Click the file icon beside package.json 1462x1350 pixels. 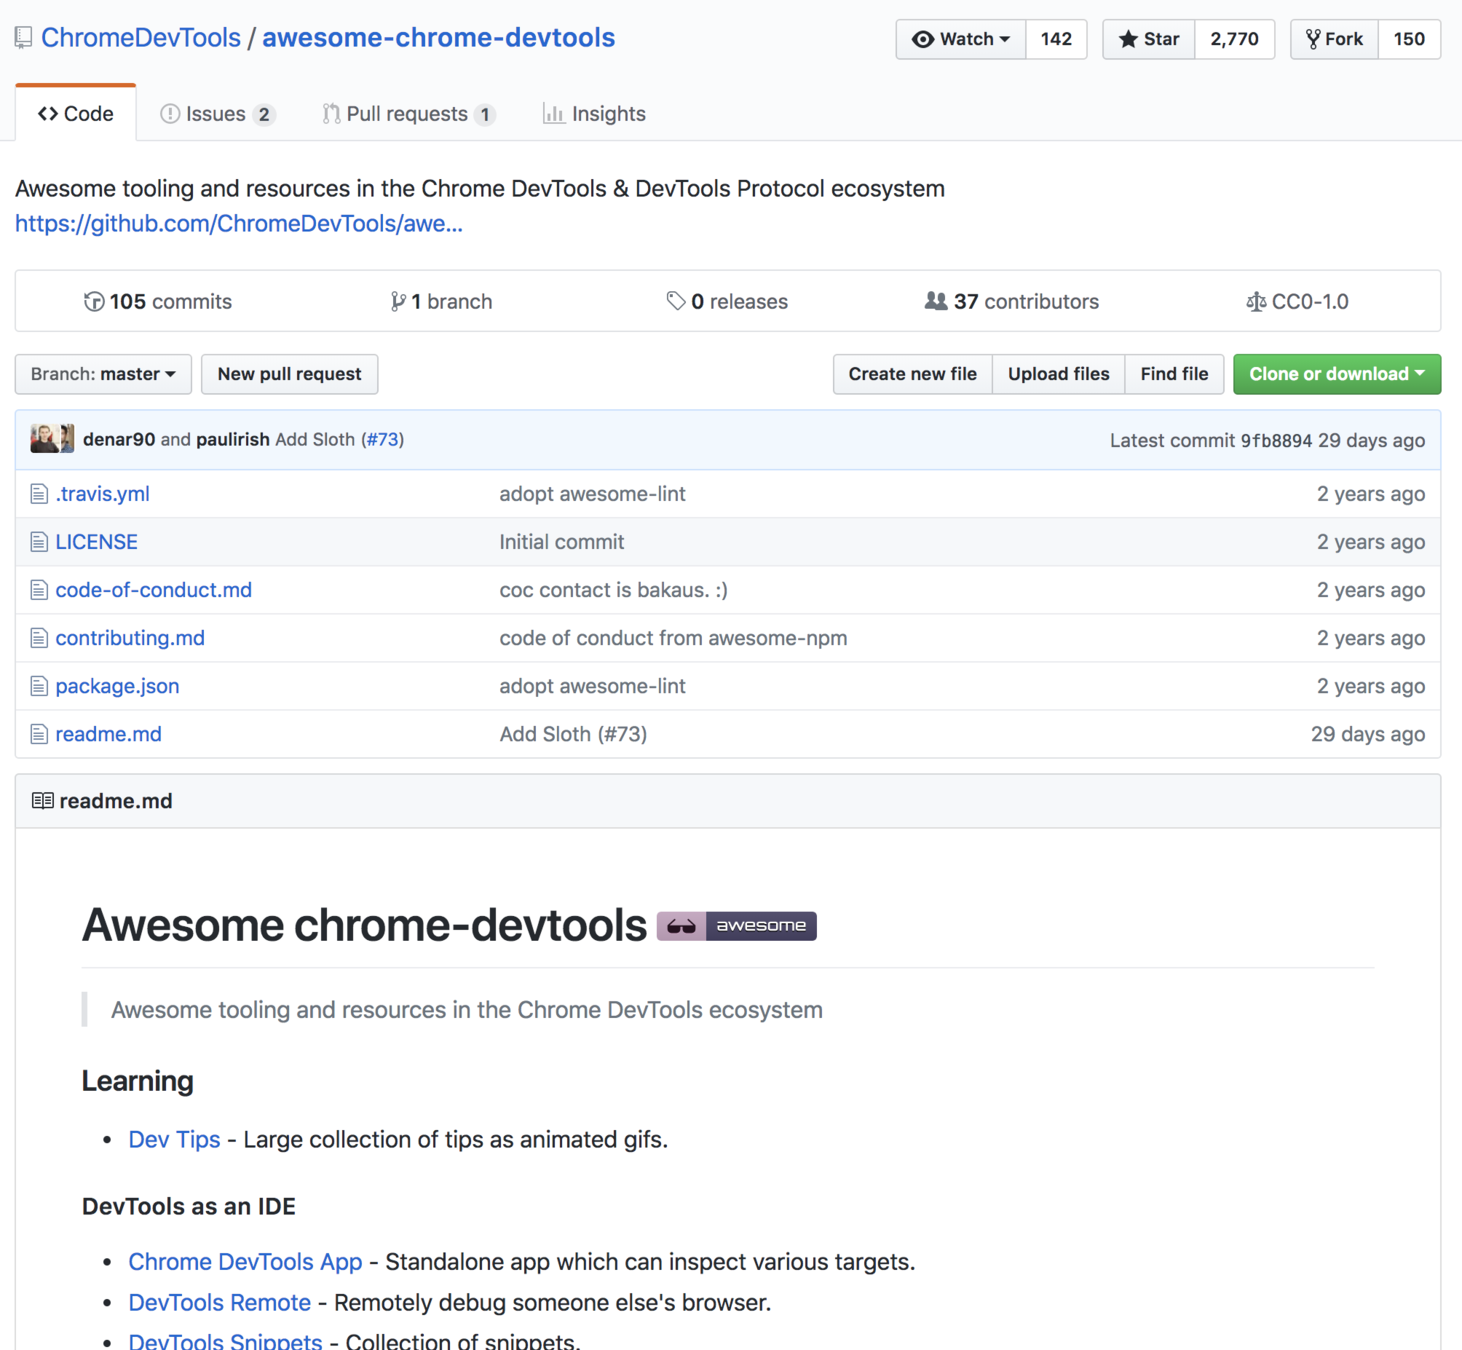point(39,686)
